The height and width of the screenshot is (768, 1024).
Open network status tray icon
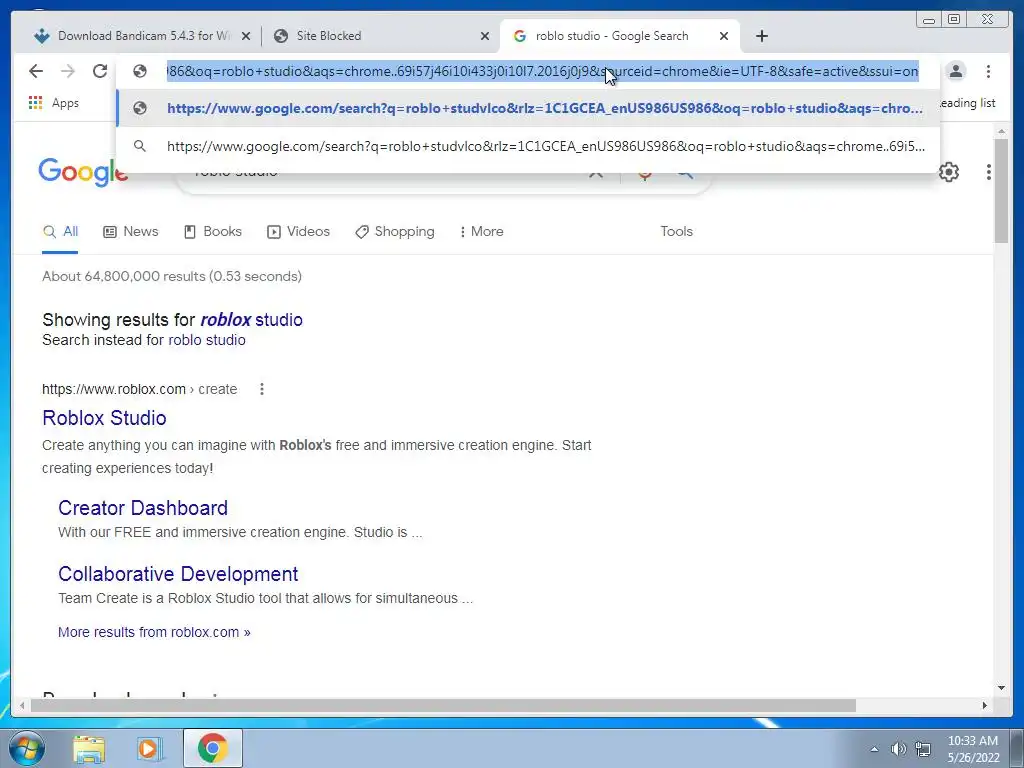(x=923, y=749)
